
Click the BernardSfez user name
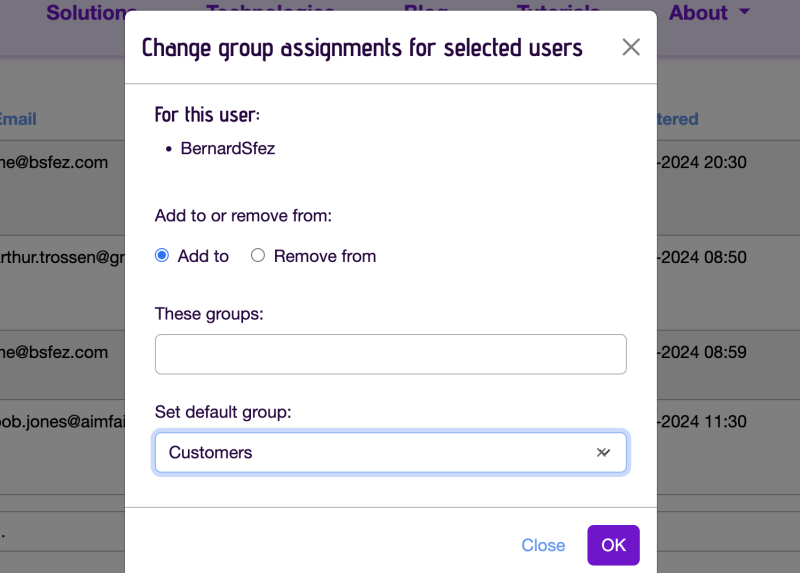coord(228,148)
